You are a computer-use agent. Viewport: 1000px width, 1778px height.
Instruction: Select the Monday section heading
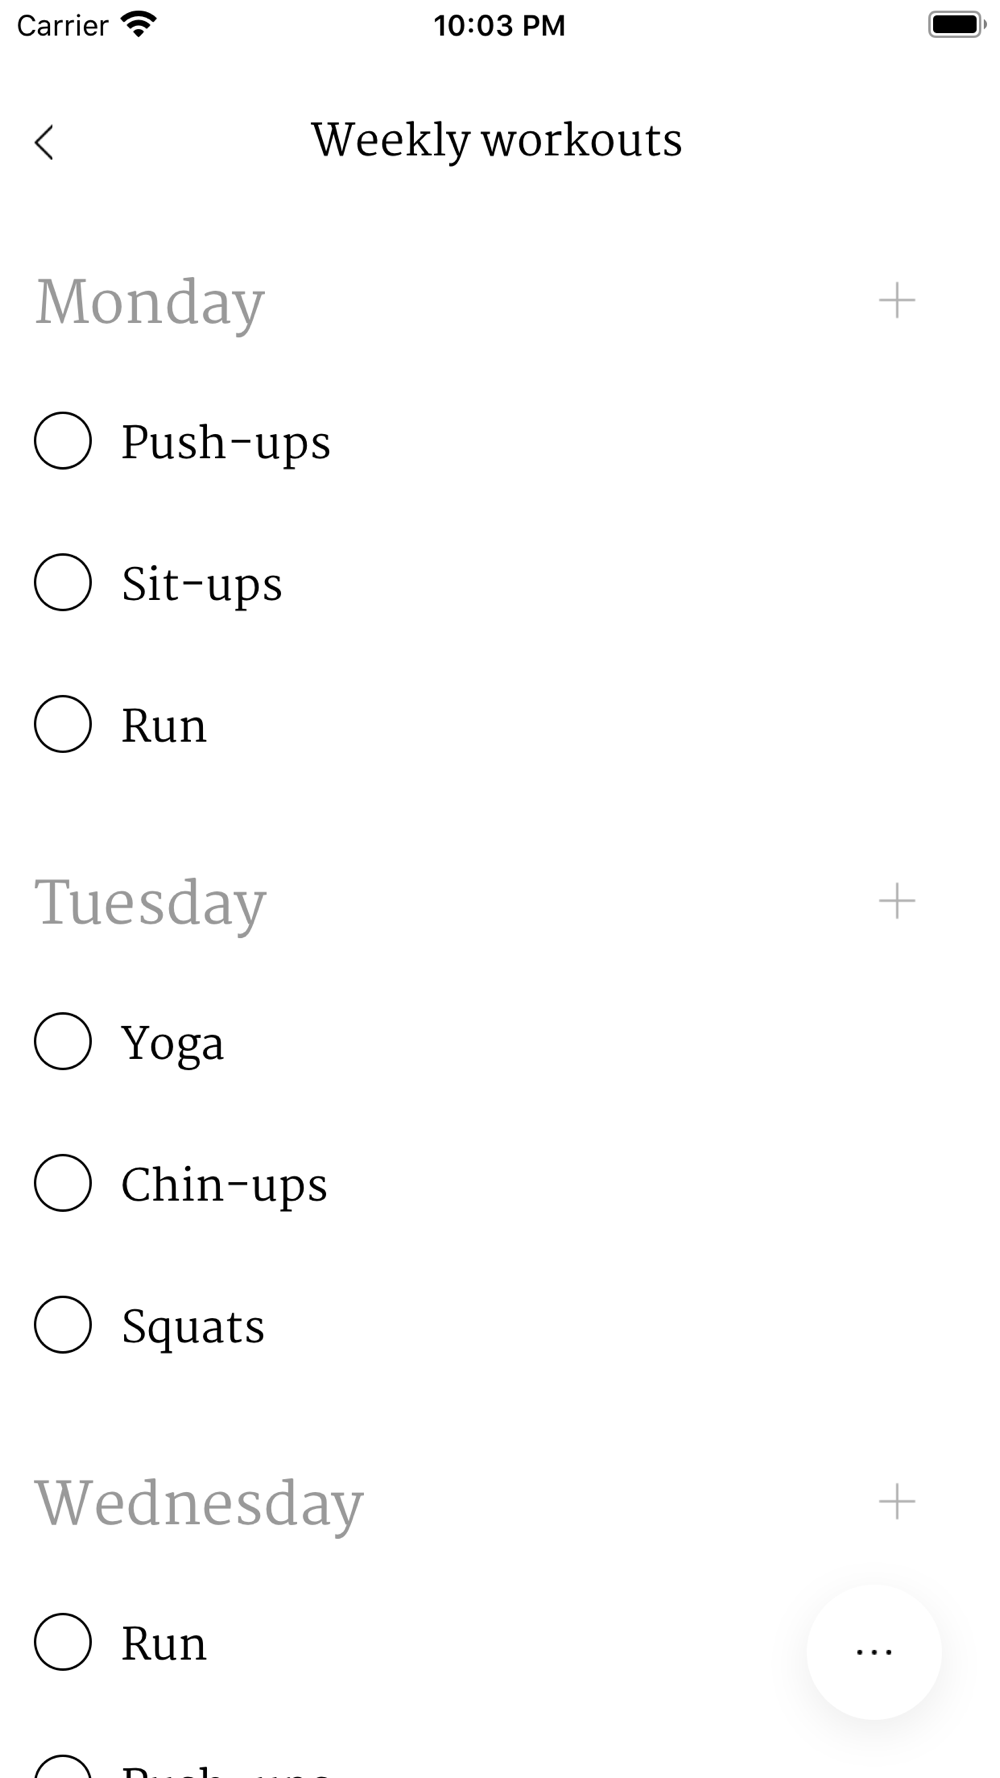[150, 303]
